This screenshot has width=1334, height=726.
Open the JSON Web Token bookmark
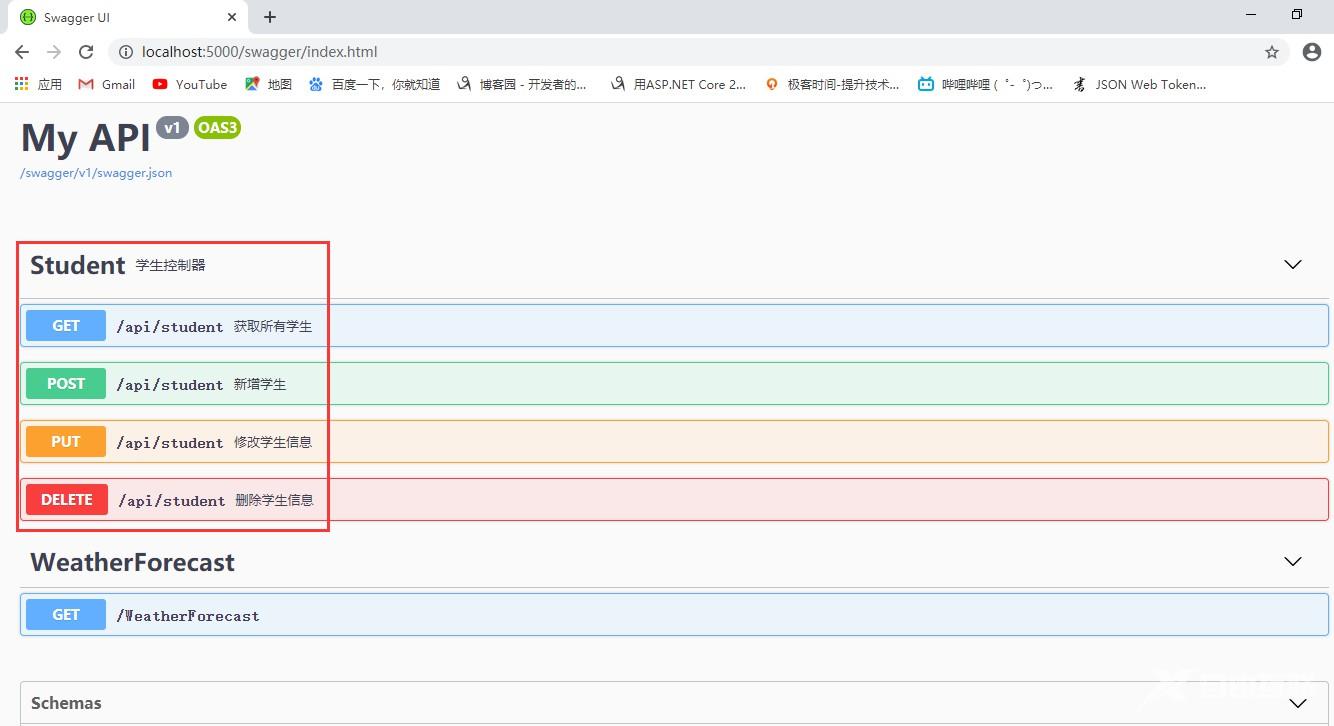1139,85
